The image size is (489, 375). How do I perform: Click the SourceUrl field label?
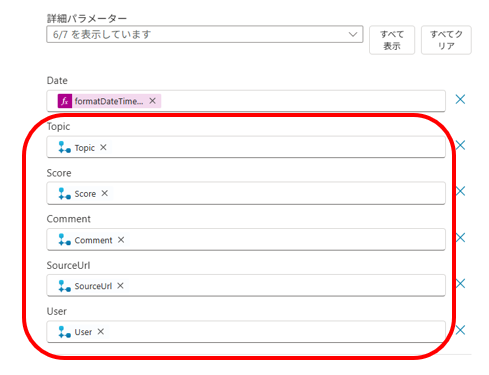click(68, 265)
